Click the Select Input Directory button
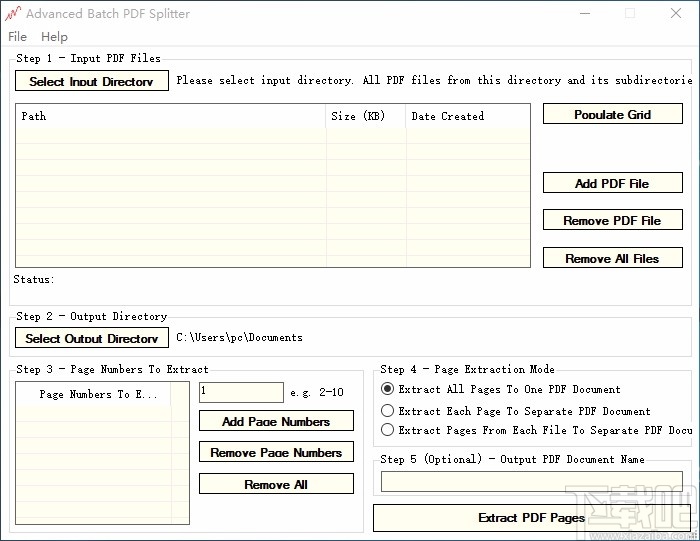This screenshot has width=700, height=541. point(92,81)
